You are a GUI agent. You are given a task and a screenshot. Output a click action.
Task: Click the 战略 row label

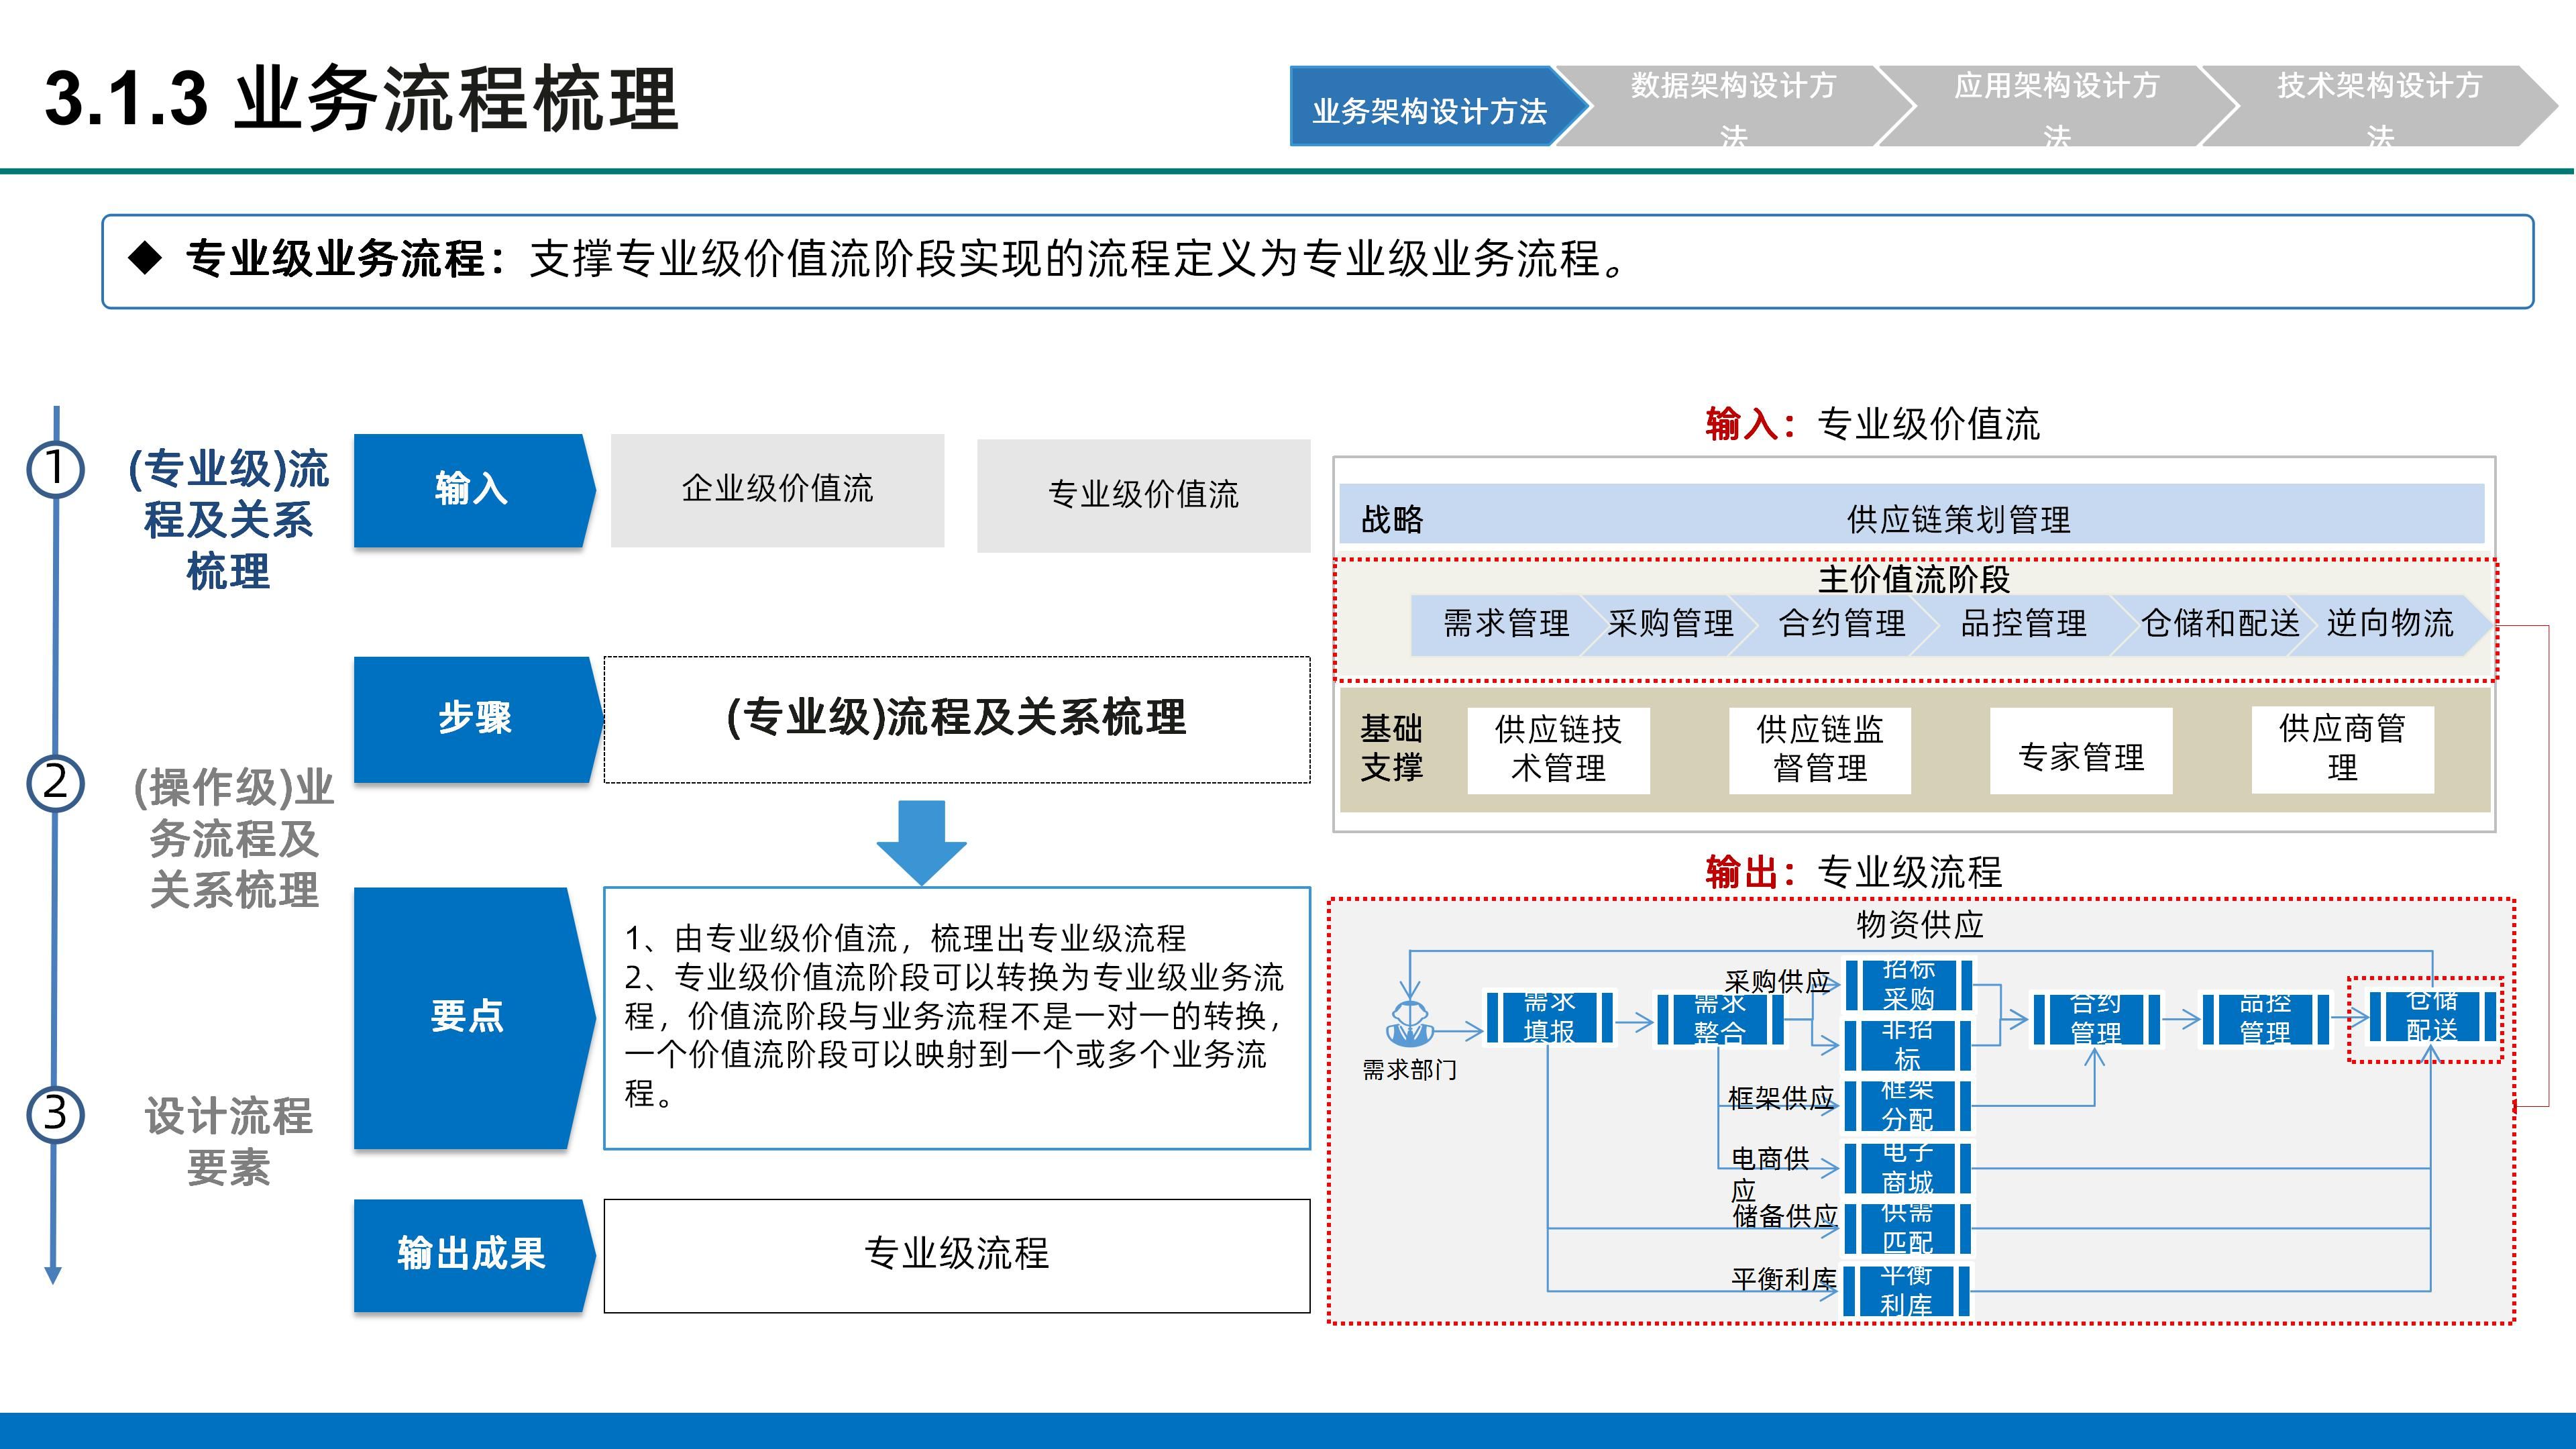[x=1392, y=520]
